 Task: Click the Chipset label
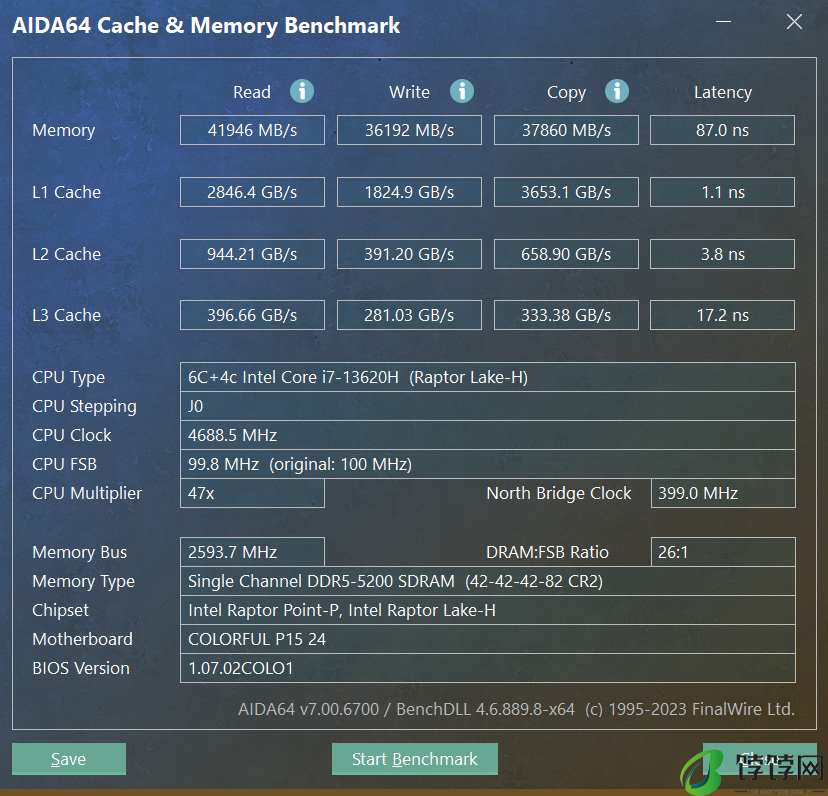(61, 611)
